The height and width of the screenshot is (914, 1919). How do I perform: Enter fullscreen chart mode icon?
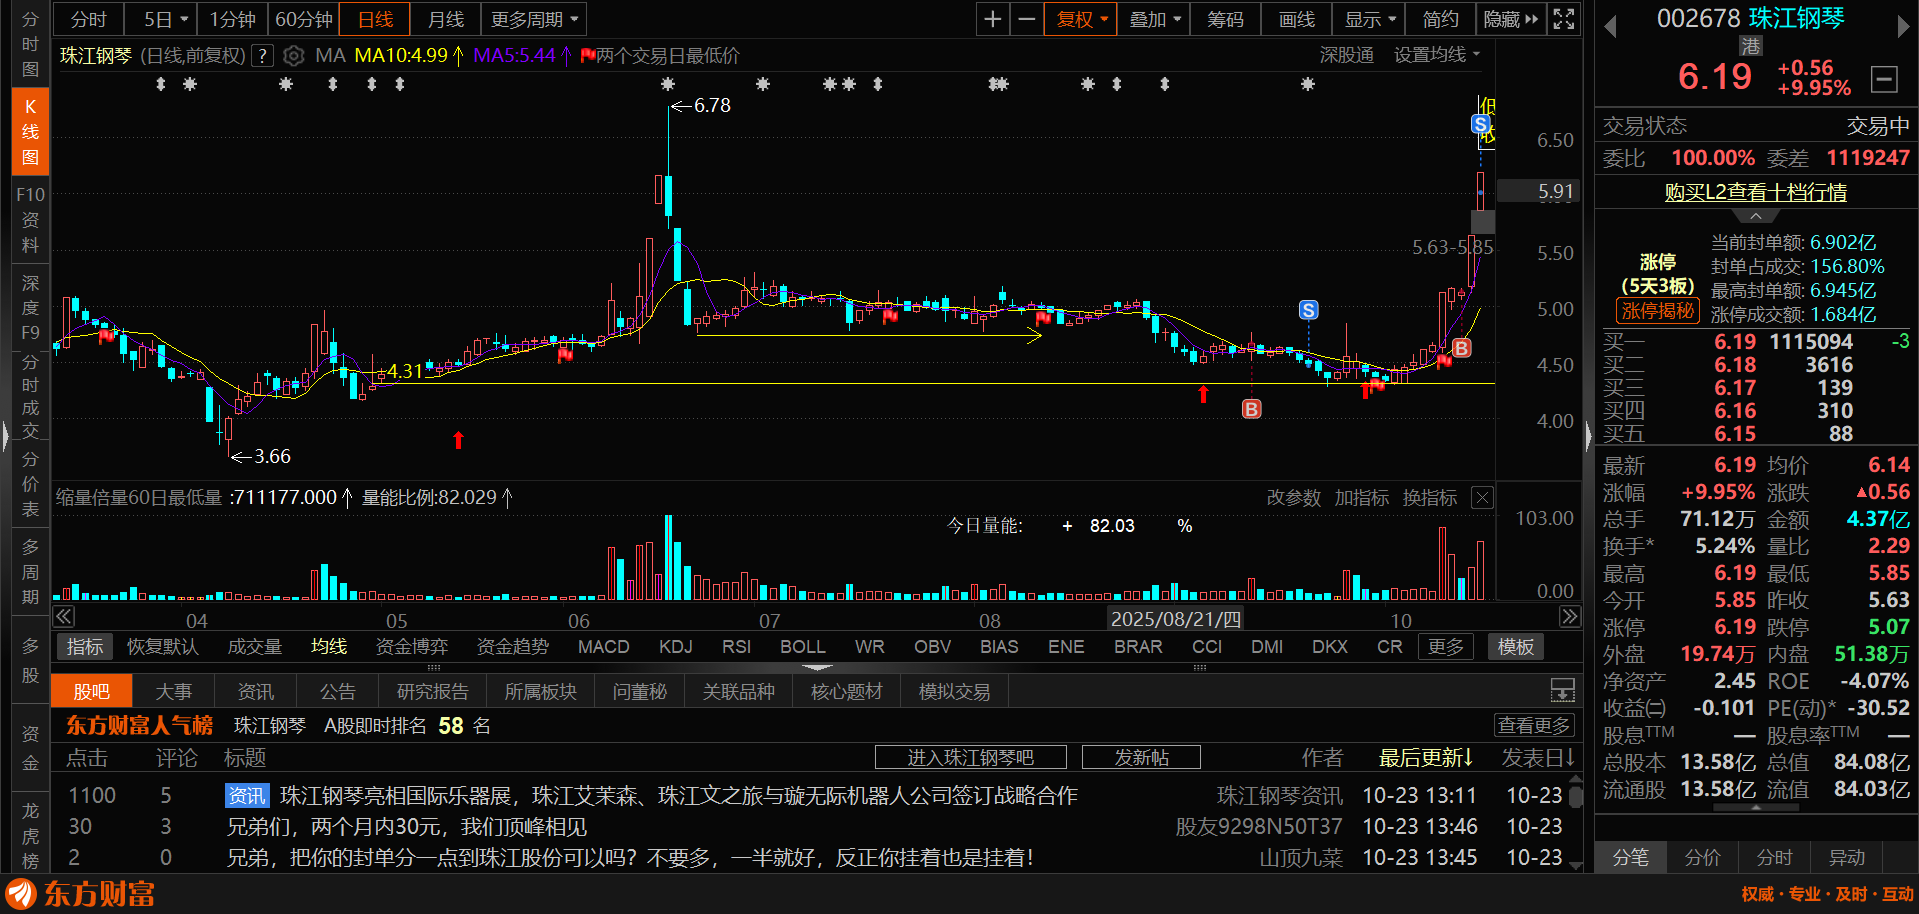(1564, 19)
